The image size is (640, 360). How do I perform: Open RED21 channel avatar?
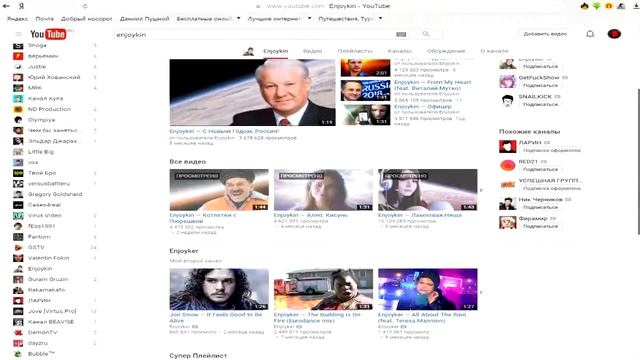click(x=507, y=165)
